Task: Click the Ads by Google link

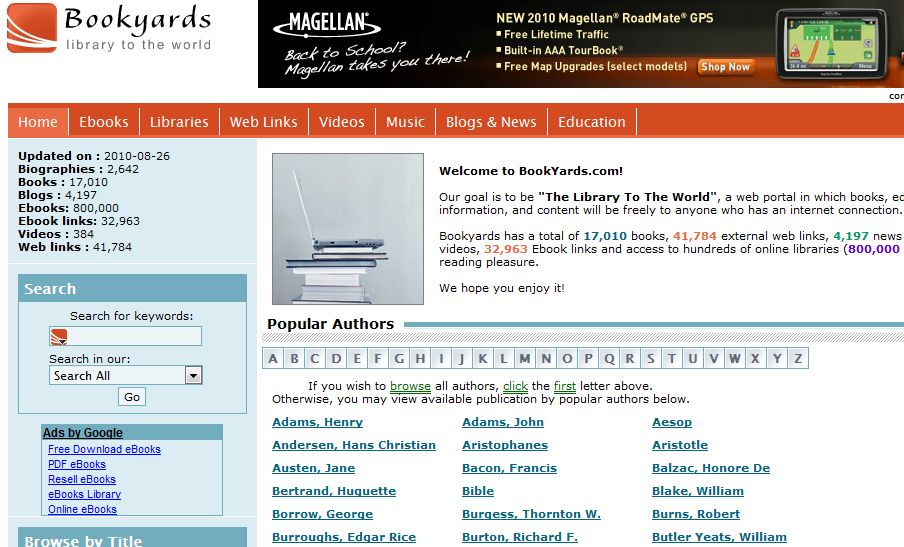Action: click(x=83, y=432)
